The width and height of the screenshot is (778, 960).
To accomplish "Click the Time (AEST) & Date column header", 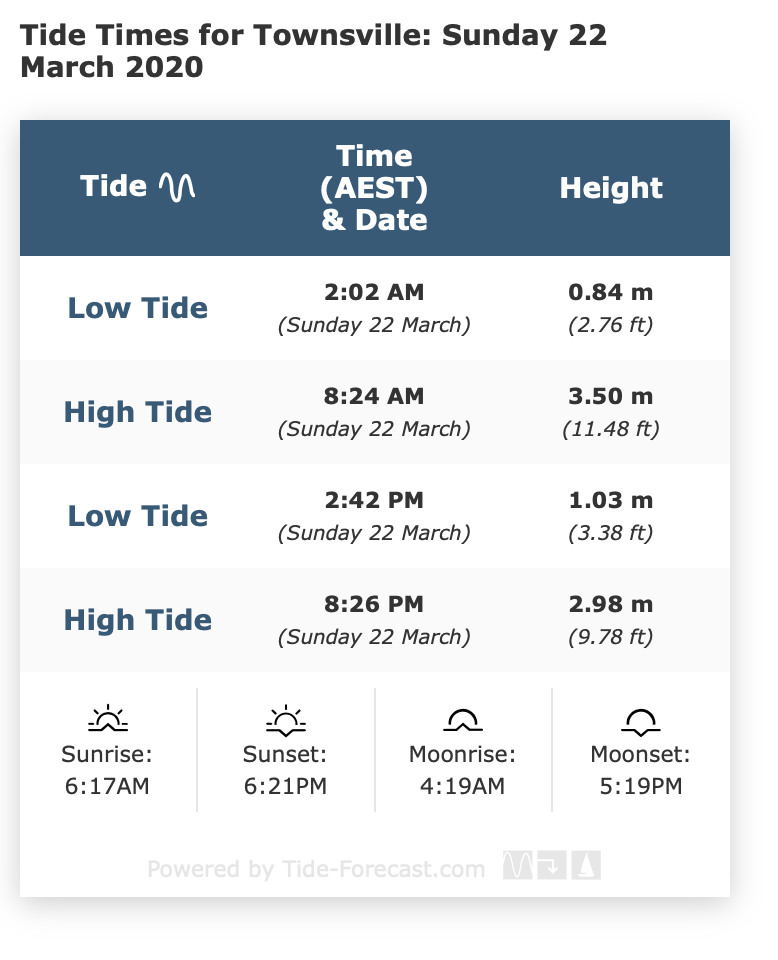I will 374,187.
